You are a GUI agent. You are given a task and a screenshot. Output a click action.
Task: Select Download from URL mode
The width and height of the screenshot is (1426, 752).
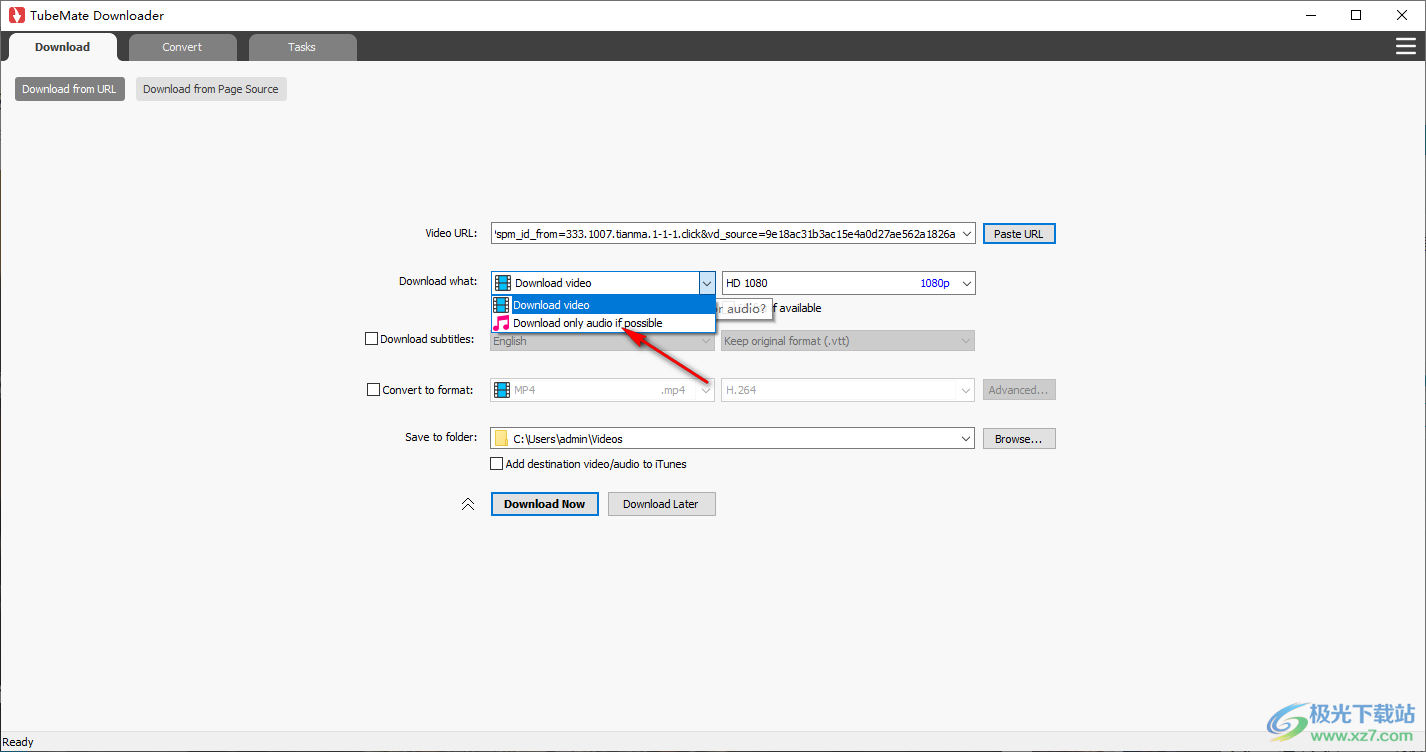coord(70,89)
